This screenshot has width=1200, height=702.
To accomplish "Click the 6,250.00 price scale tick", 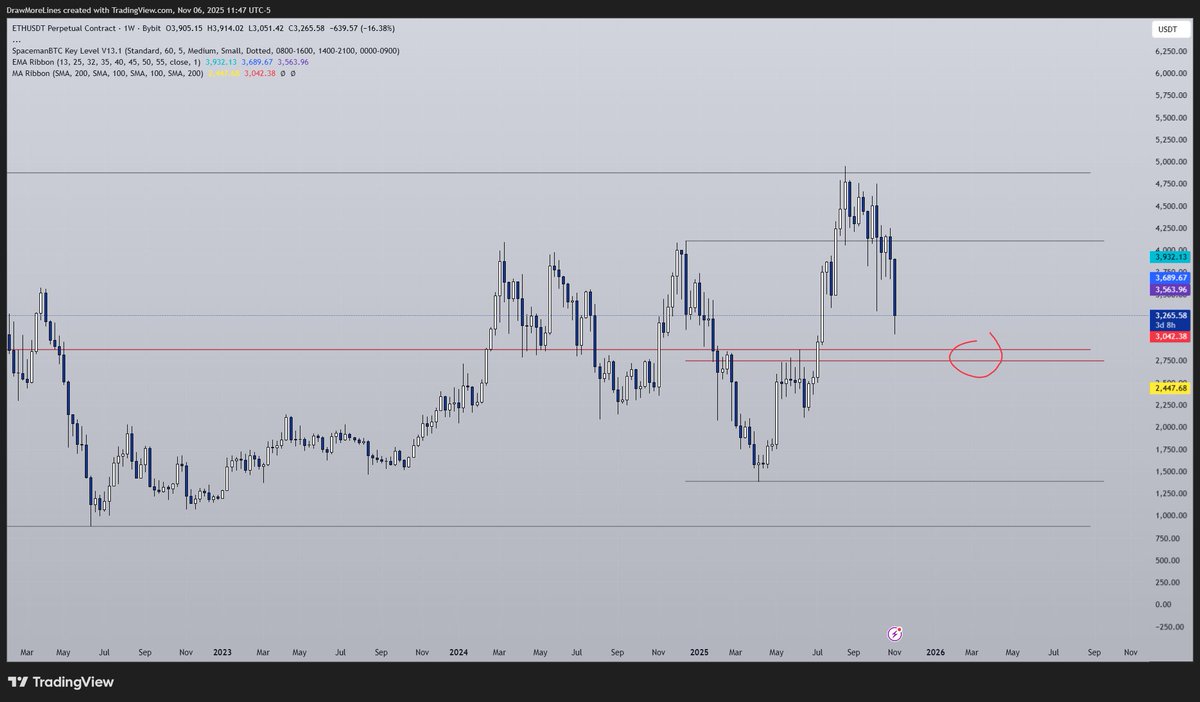I will click(1169, 51).
